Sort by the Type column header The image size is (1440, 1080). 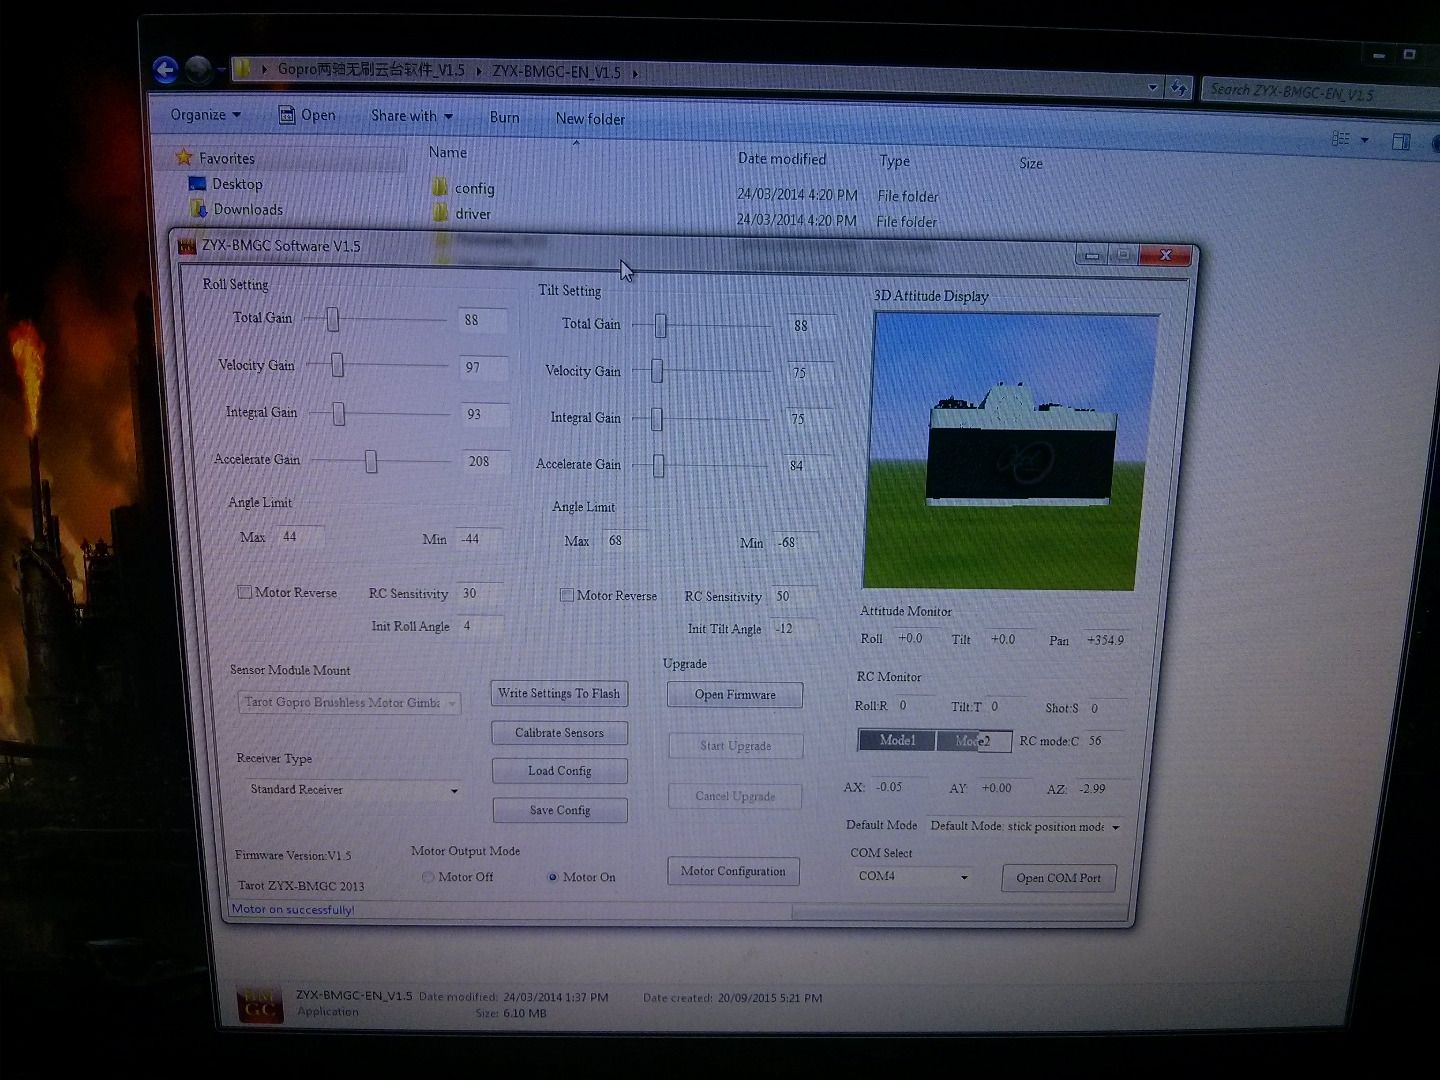point(894,161)
